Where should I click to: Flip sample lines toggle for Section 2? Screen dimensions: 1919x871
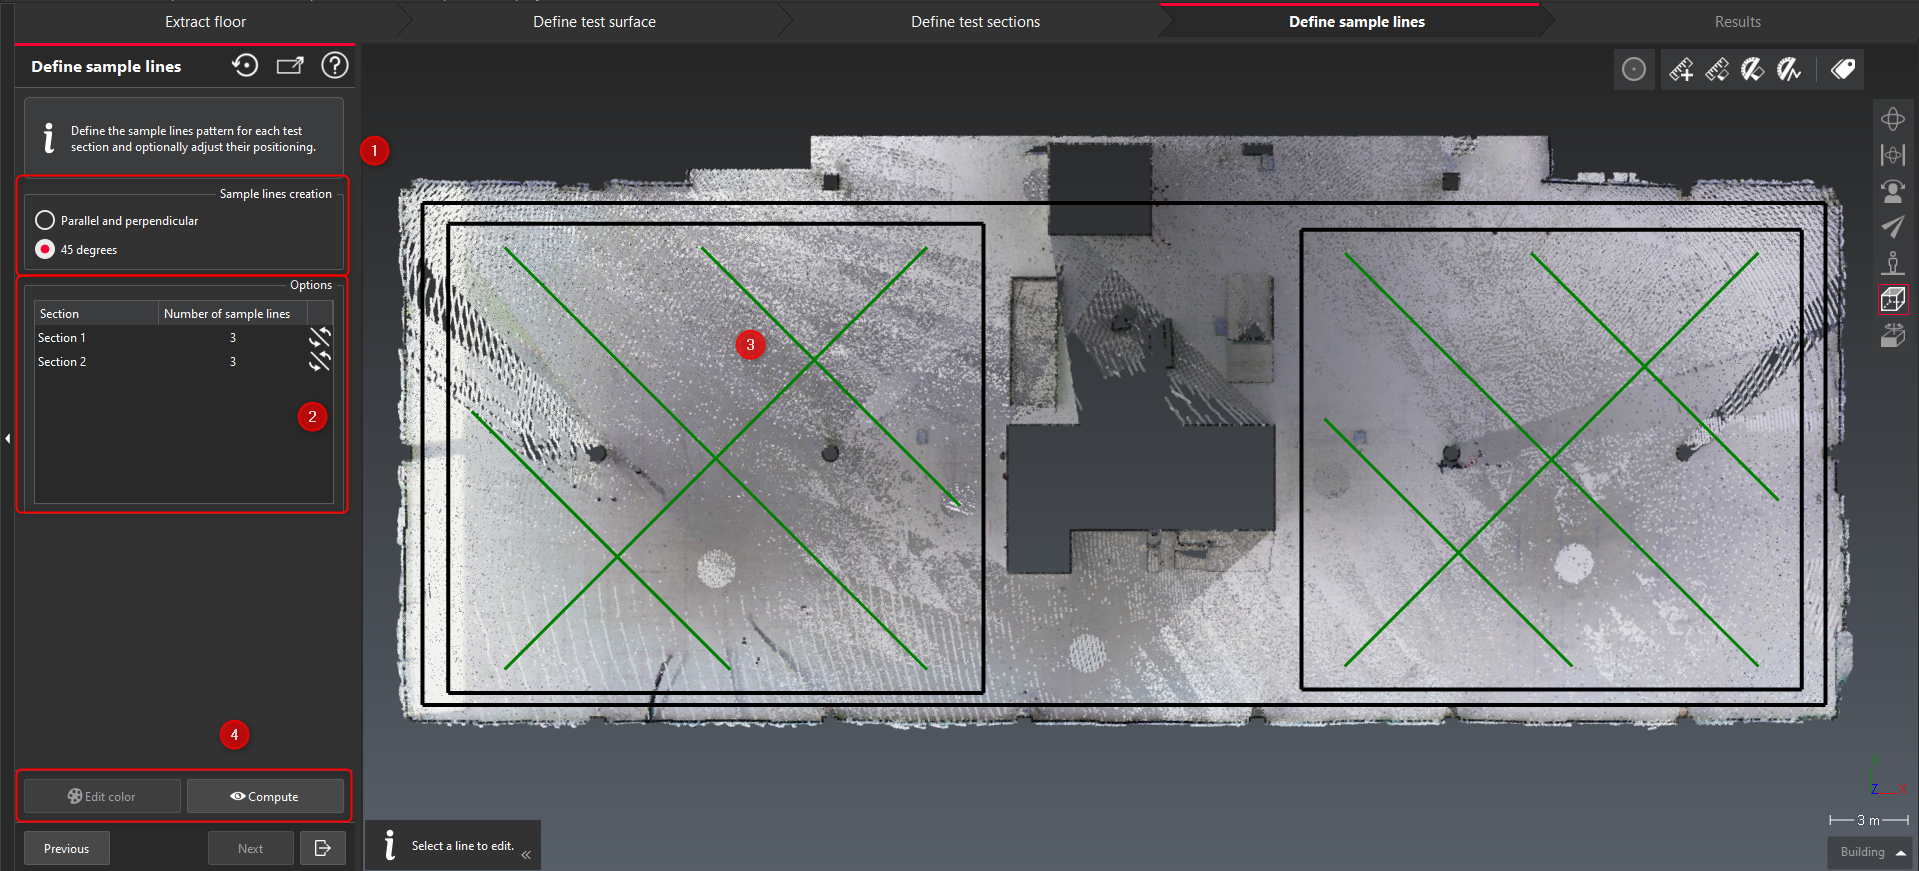click(x=319, y=361)
